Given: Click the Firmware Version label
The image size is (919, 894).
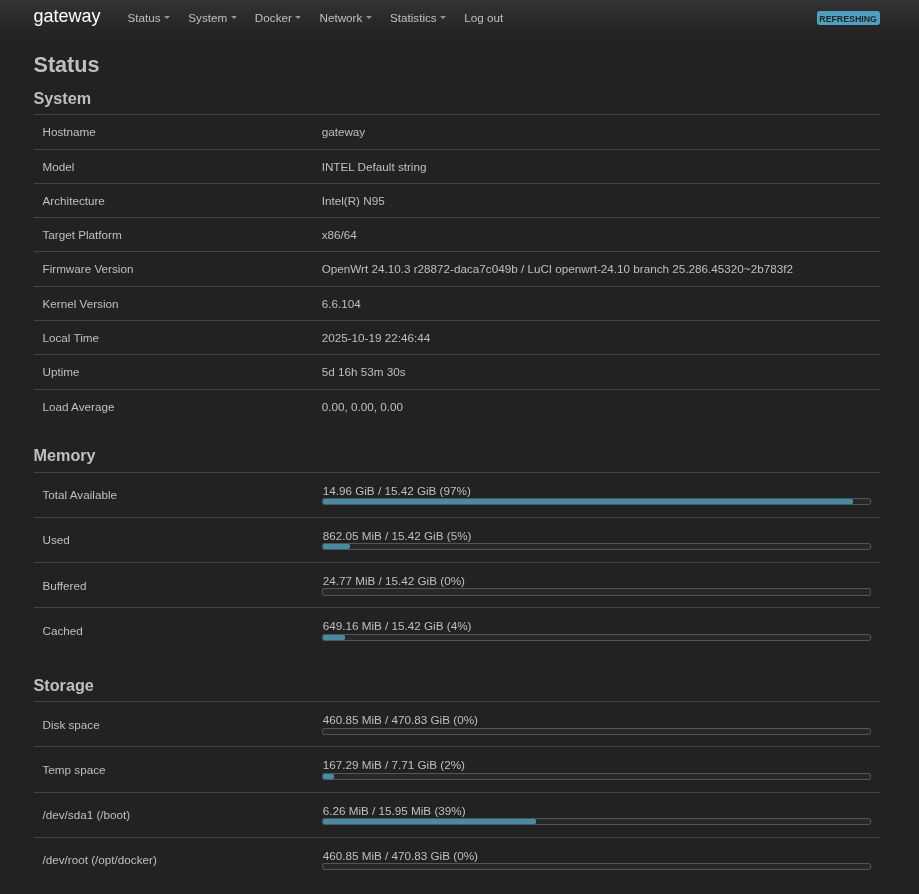Looking at the screenshot, I should (x=88, y=269).
